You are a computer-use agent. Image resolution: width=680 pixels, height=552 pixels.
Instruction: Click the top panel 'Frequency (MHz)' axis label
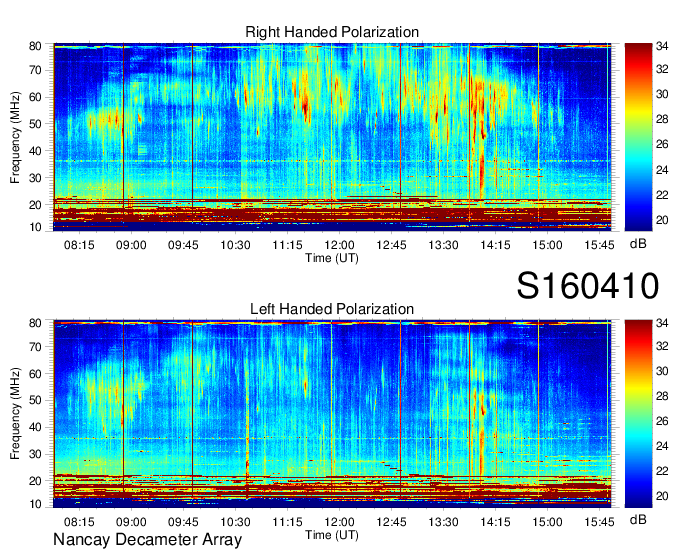pos(15,137)
